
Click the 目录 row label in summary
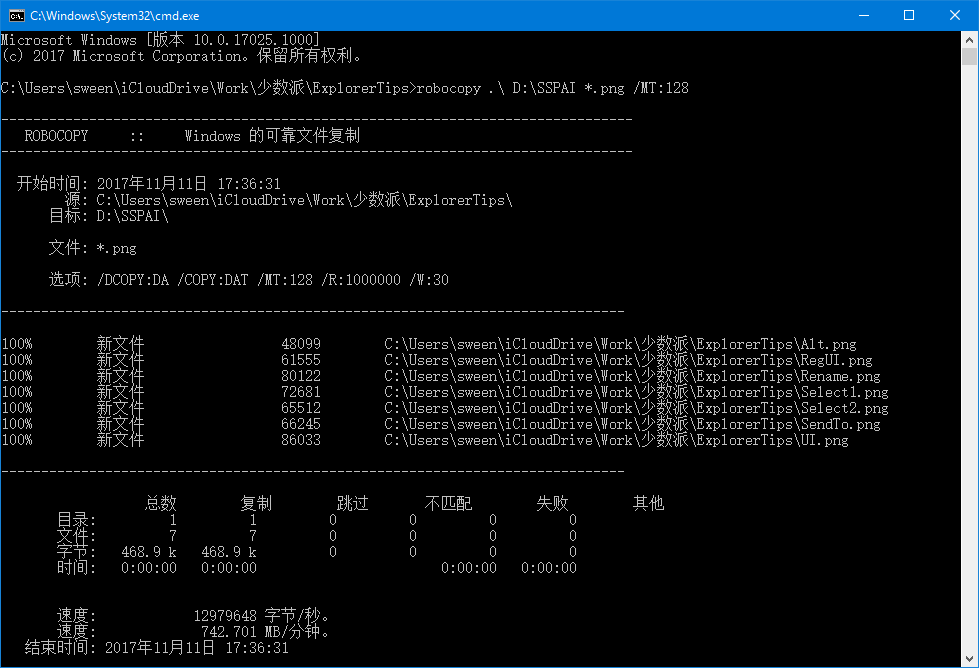click(x=76, y=519)
